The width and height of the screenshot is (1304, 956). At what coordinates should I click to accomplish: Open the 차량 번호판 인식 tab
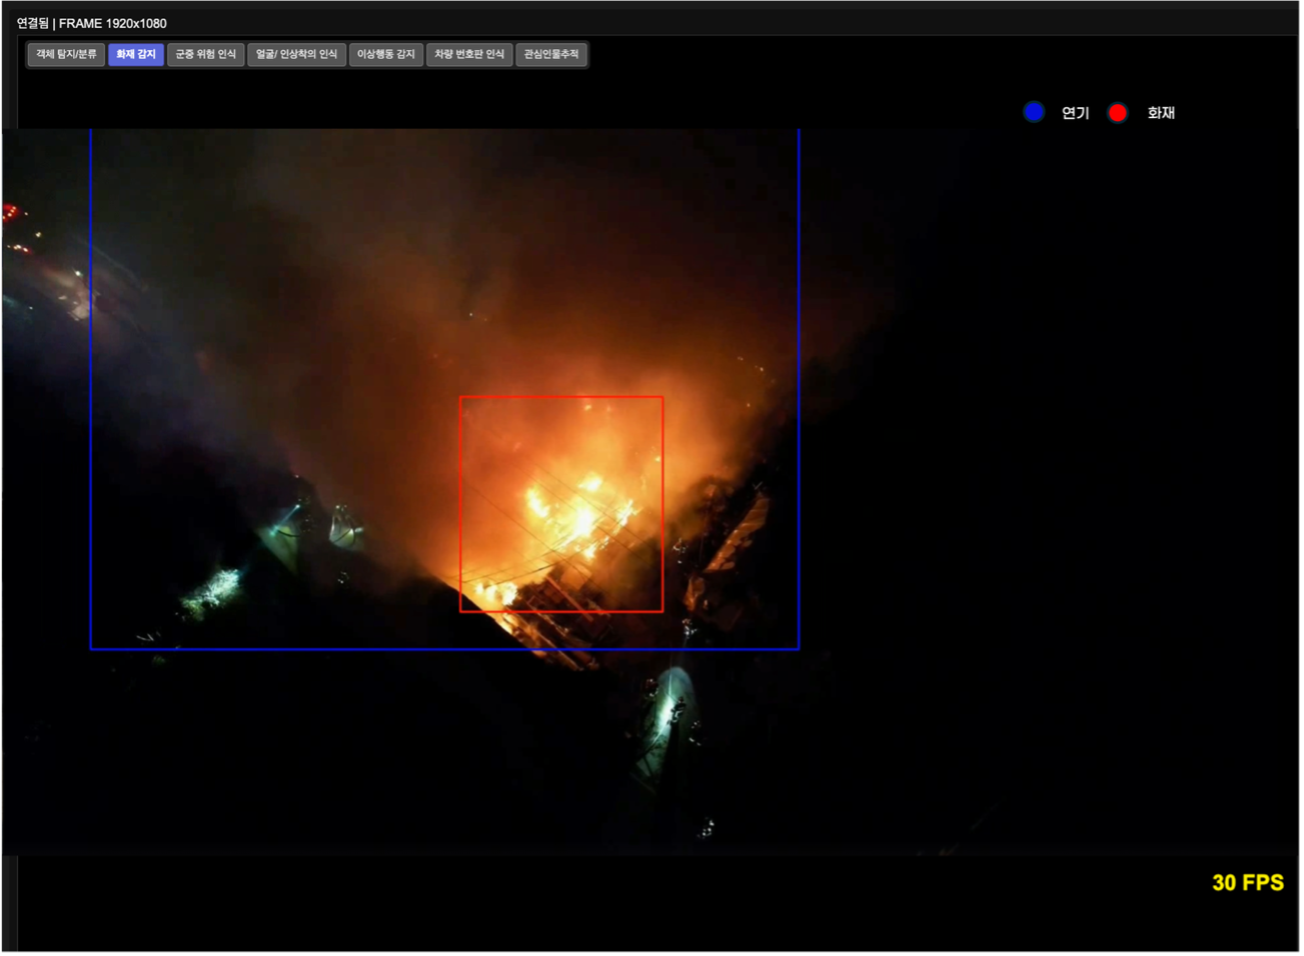pos(469,54)
